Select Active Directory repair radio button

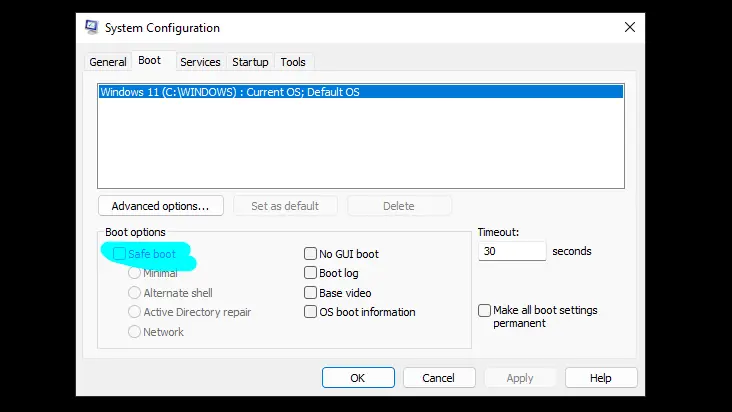click(x=134, y=312)
